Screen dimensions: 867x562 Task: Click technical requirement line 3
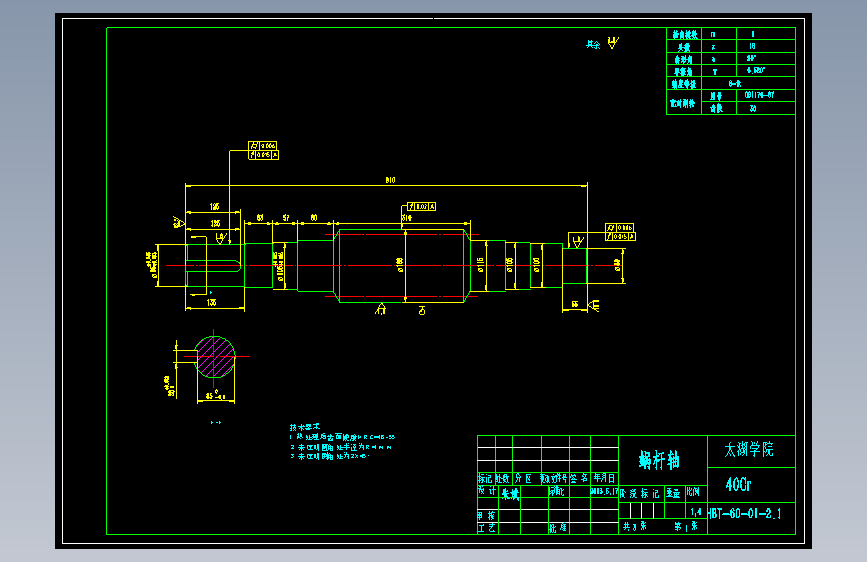point(330,456)
